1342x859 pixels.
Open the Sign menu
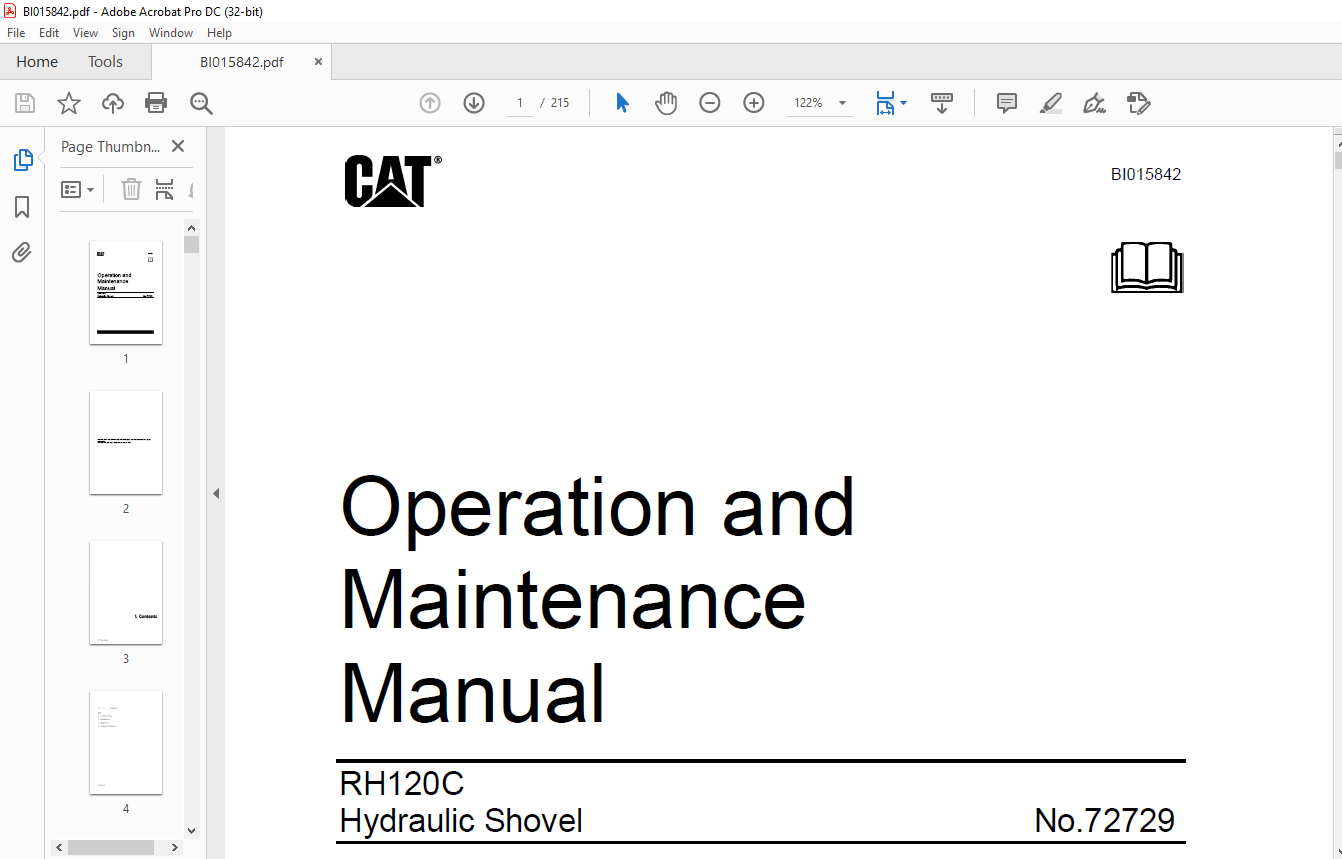point(123,33)
